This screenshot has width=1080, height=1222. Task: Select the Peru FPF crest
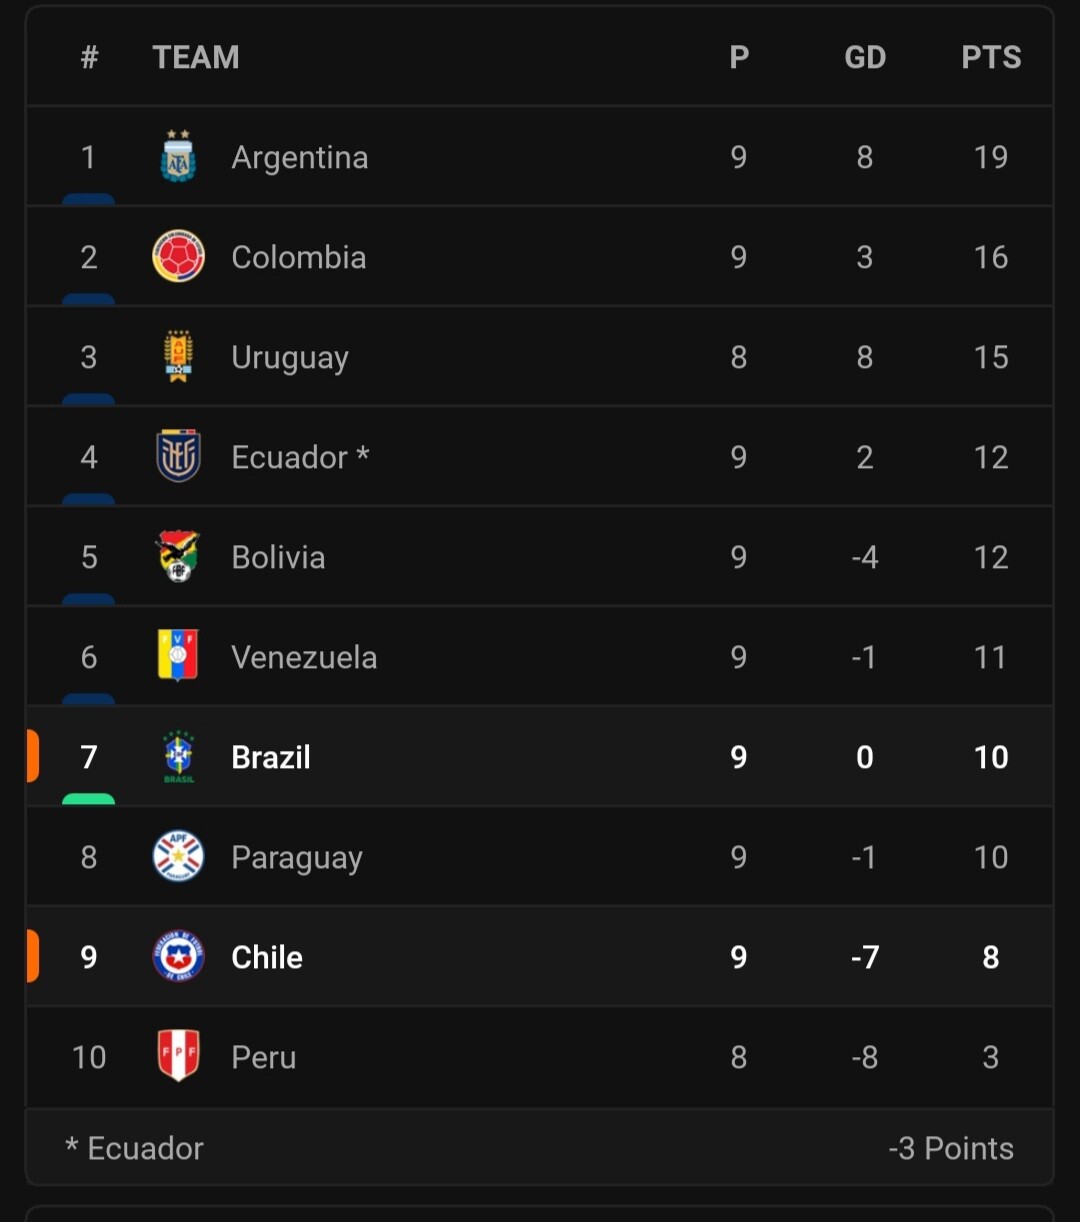(x=178, y=1057)
